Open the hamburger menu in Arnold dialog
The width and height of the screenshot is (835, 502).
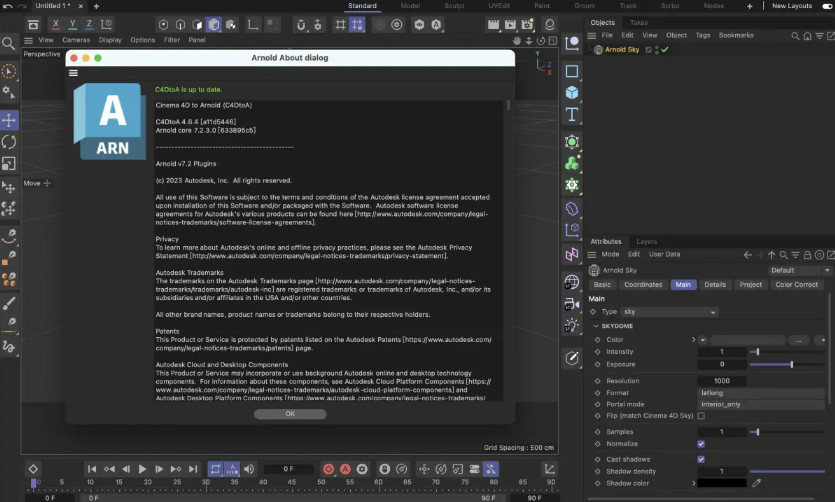[x=73, y=73]
